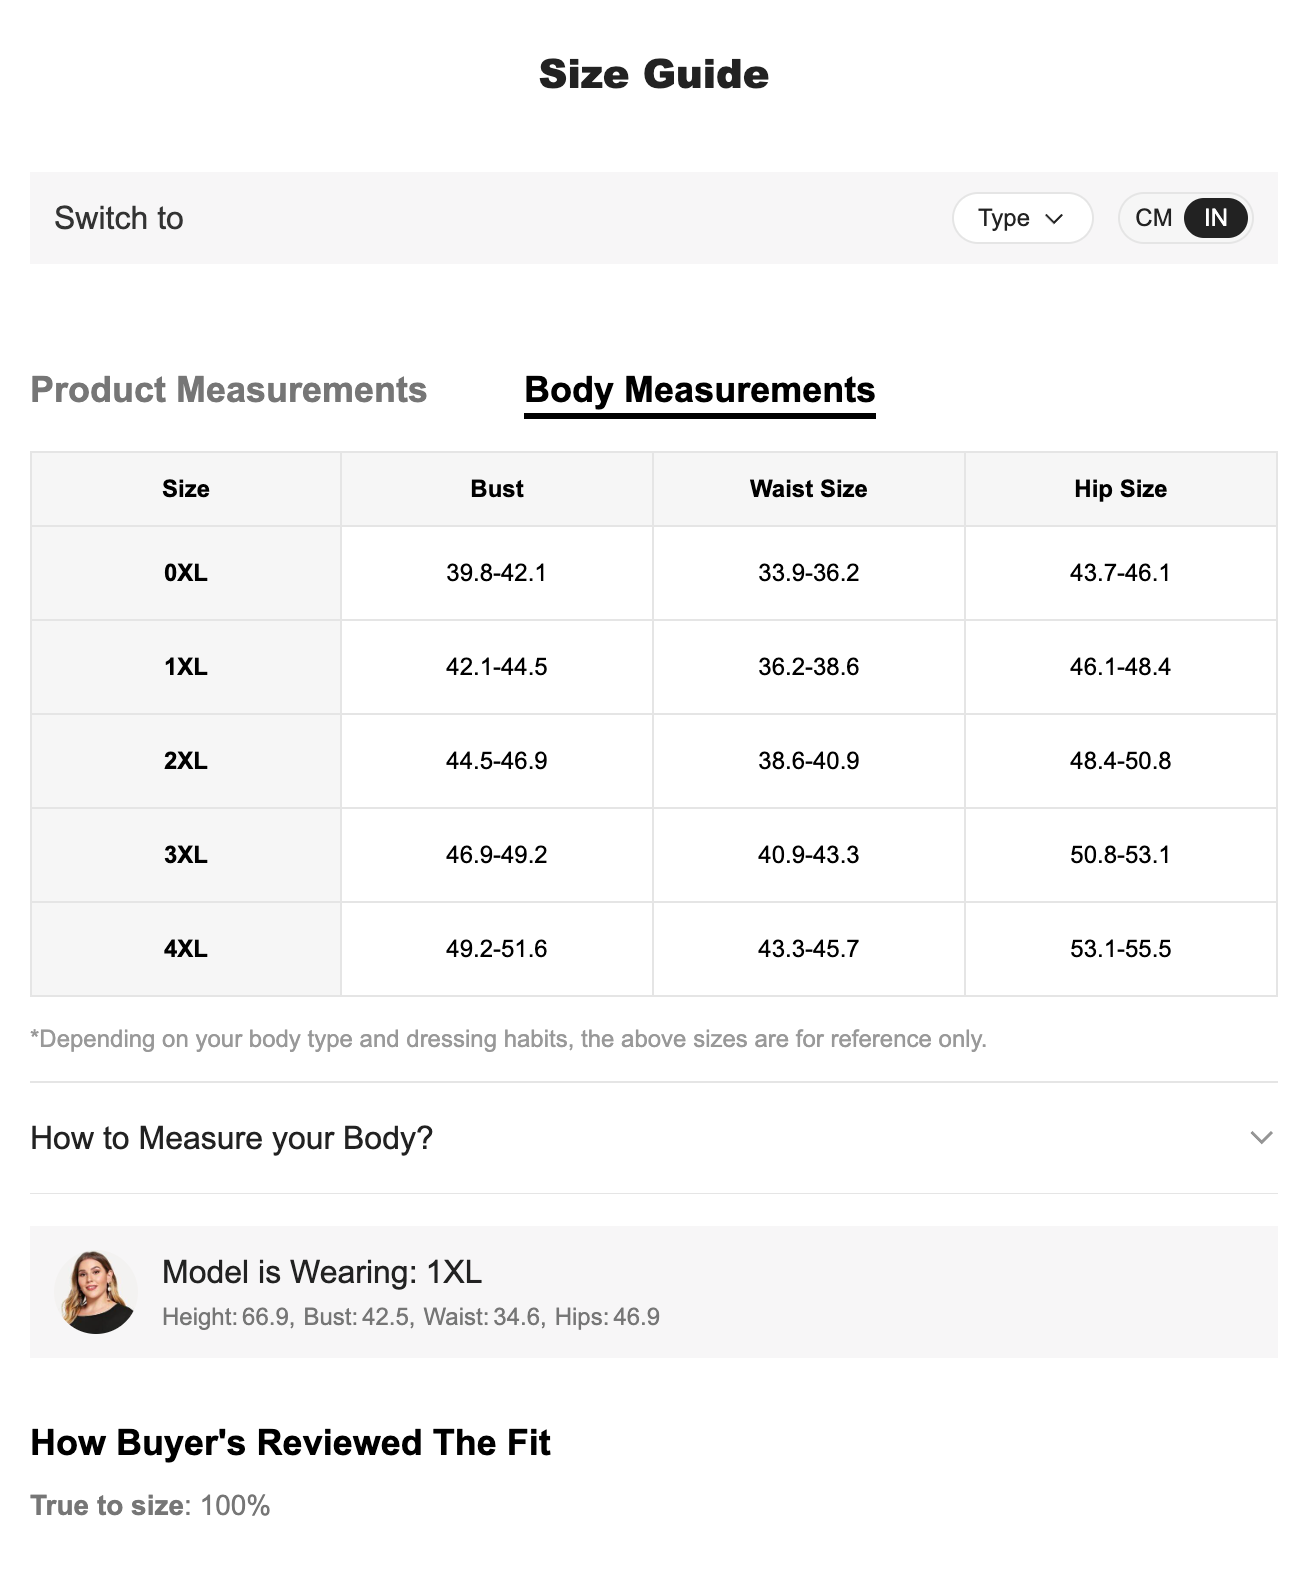
Task: Click the 3XL size row label
Action: pyautogui.click(x=186, y=855)
